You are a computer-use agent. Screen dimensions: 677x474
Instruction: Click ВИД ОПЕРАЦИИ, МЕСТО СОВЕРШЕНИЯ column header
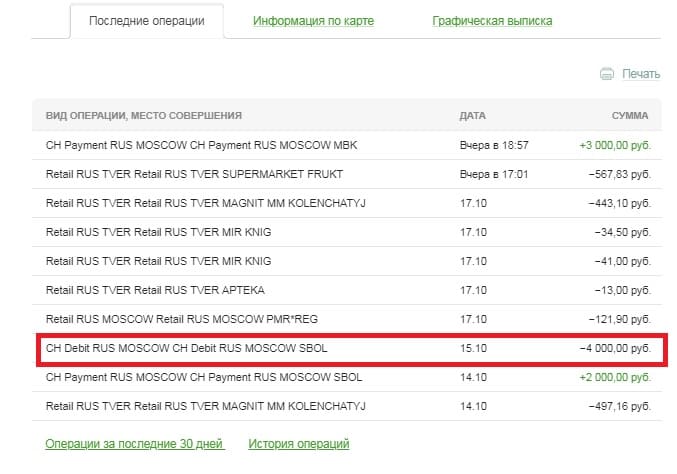click(x=143, y=116)
